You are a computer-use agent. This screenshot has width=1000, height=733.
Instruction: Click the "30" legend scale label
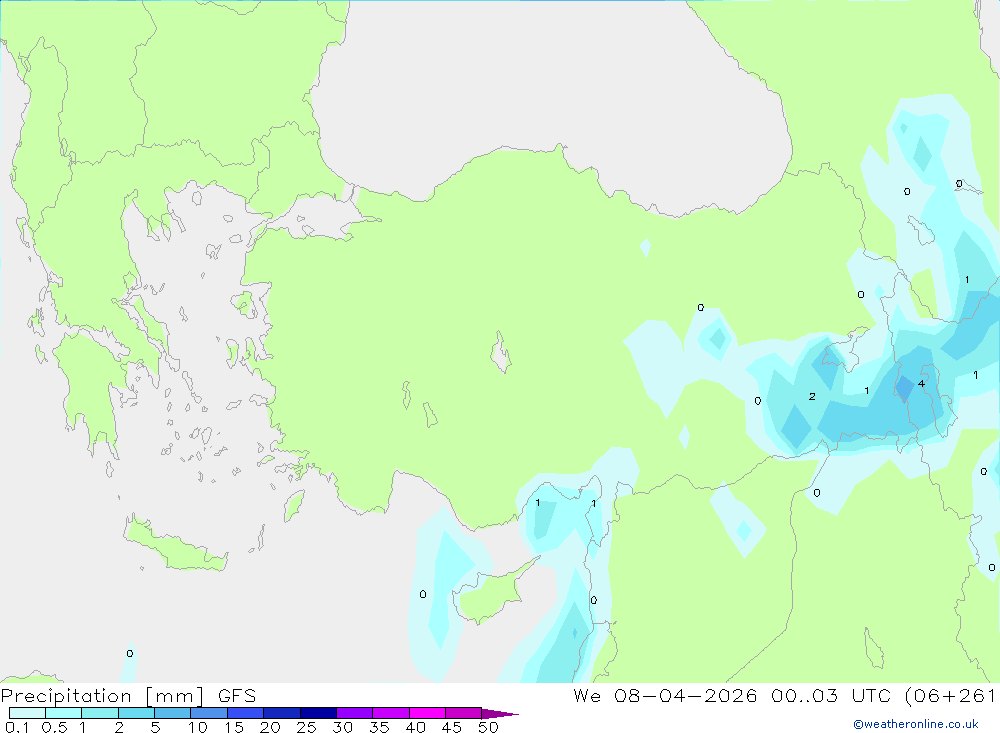coord(343,727)
